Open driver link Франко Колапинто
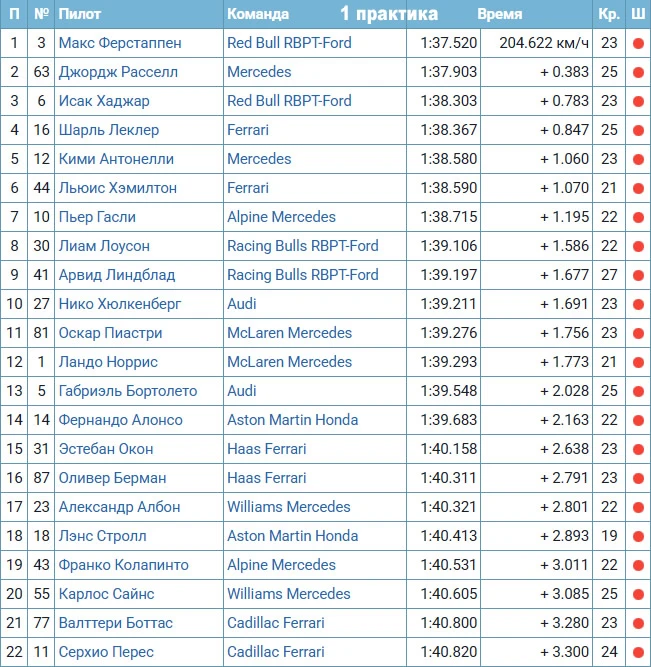This screenshot has height=667, width=651. (123, 564)
